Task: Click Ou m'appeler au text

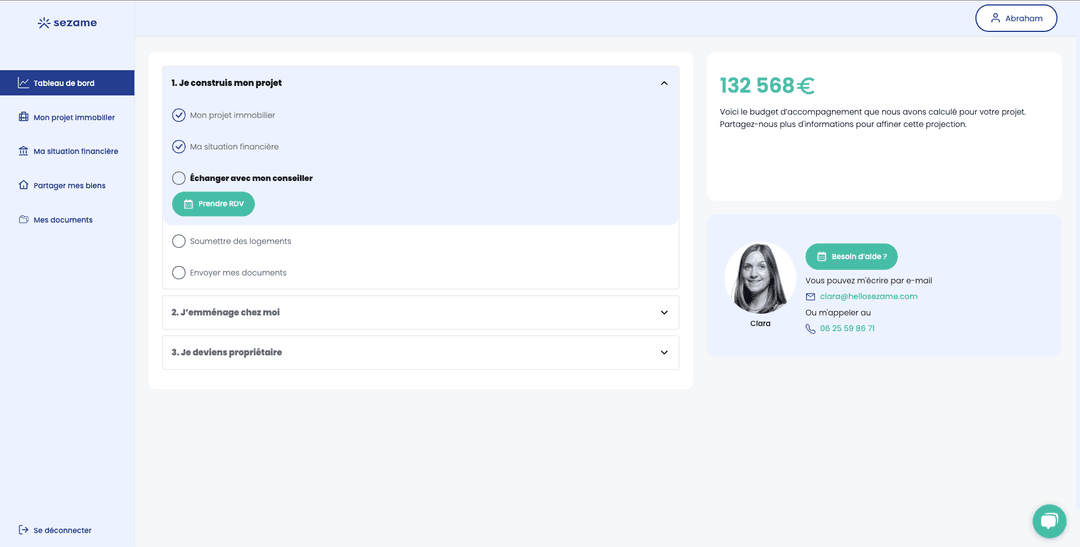Action: pos(838,313)
